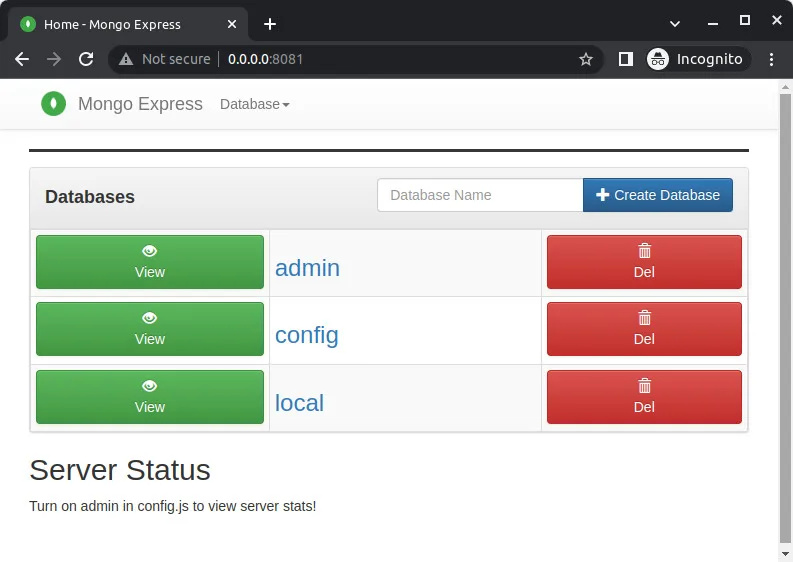The image size is (793, 562).
Task: Delete the admin database
Action: (x=644, y=262)
